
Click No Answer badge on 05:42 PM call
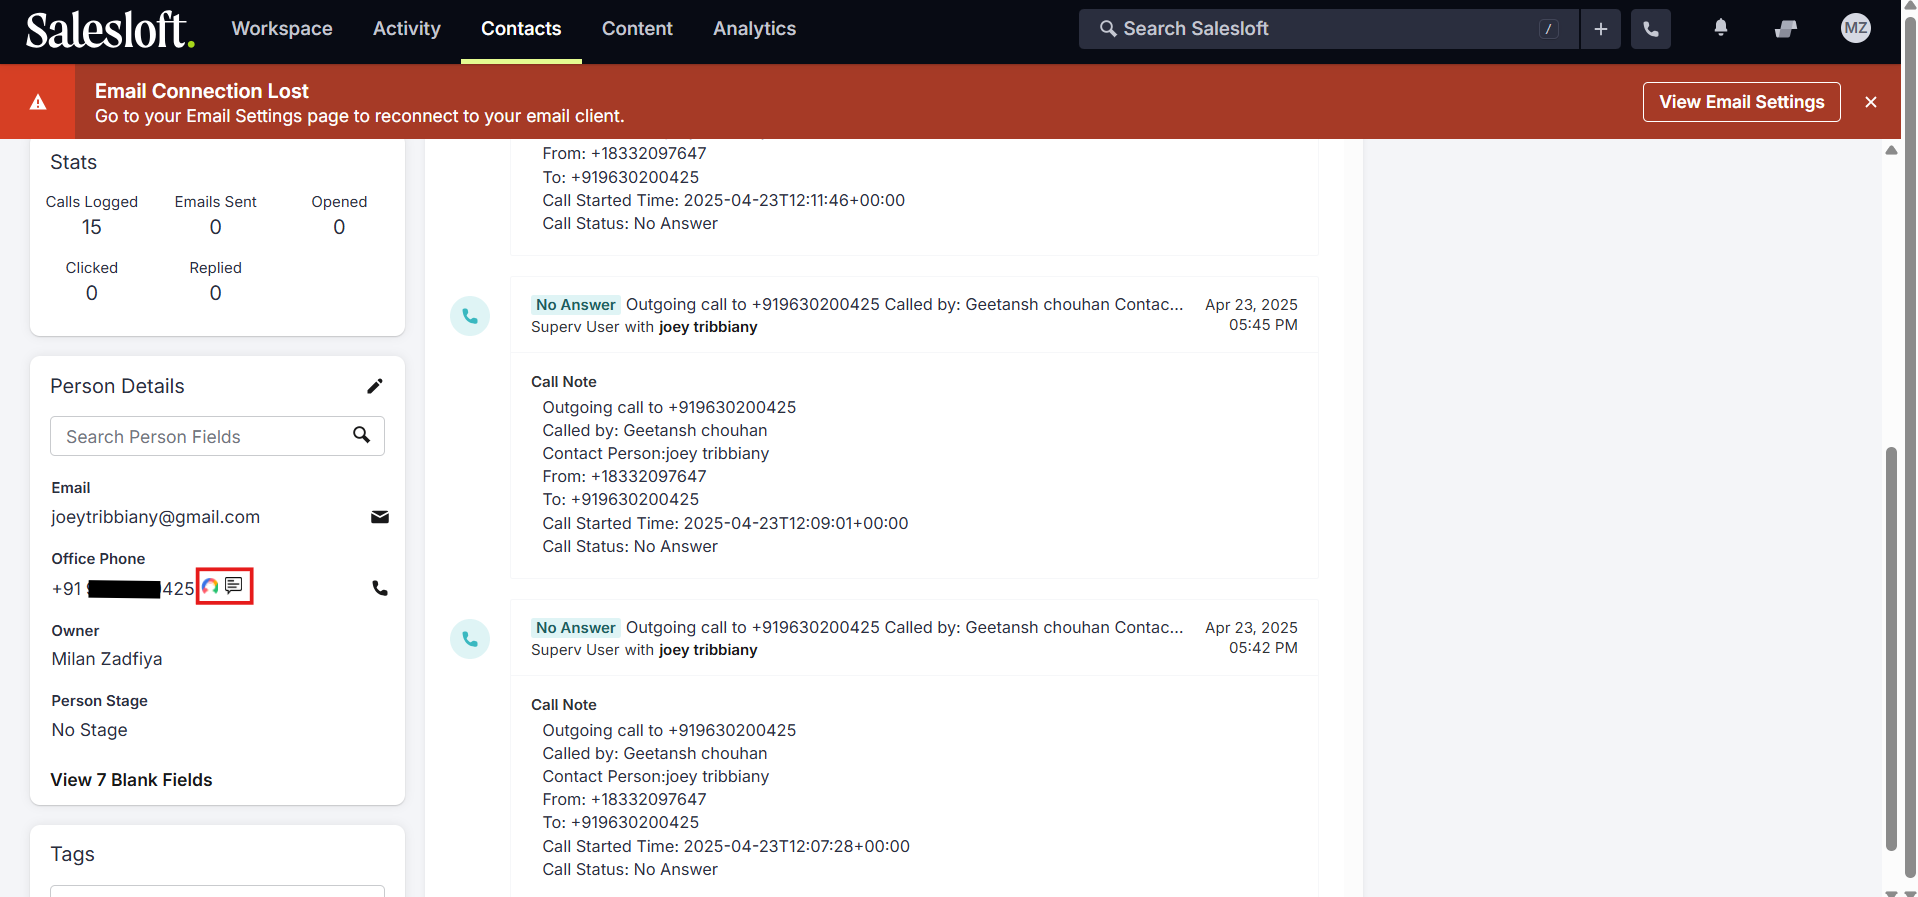575,628
